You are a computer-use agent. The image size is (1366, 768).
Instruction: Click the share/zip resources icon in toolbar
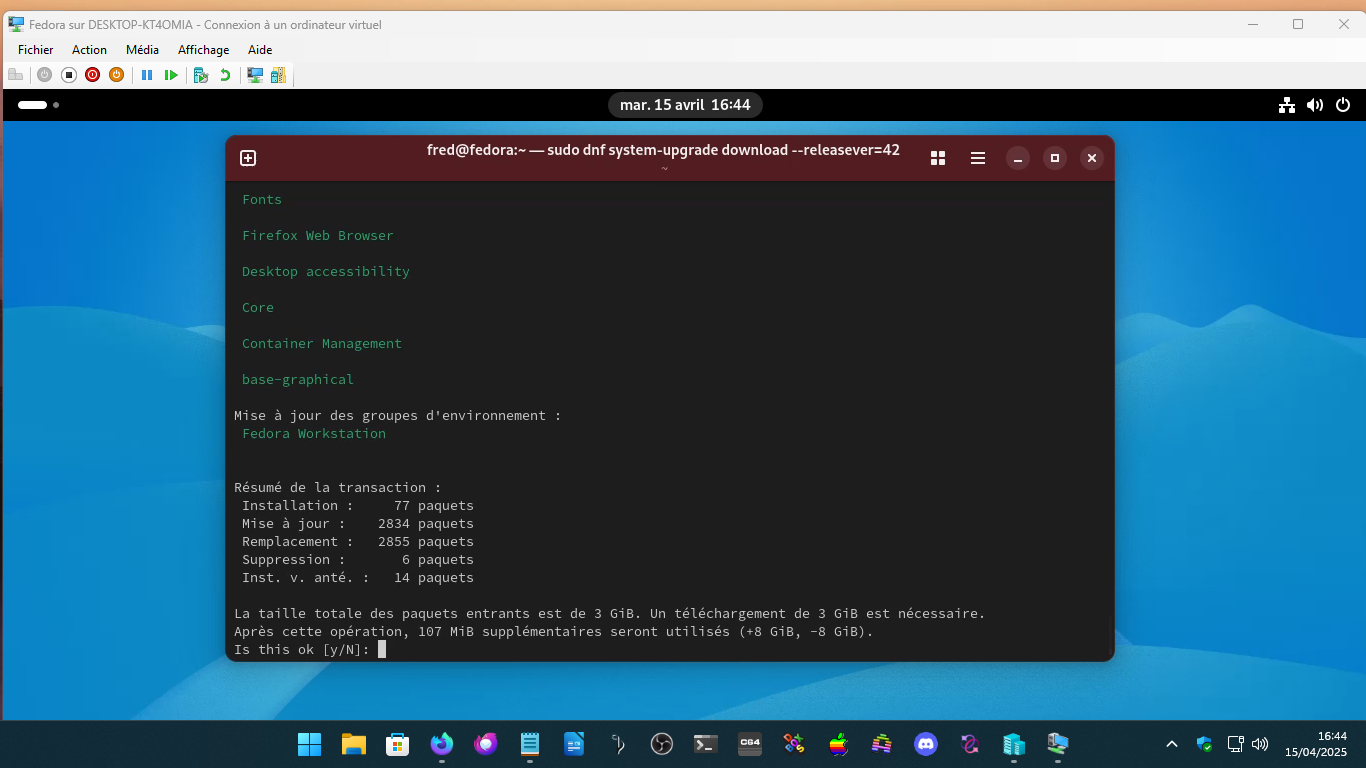[x=278, y=75]
